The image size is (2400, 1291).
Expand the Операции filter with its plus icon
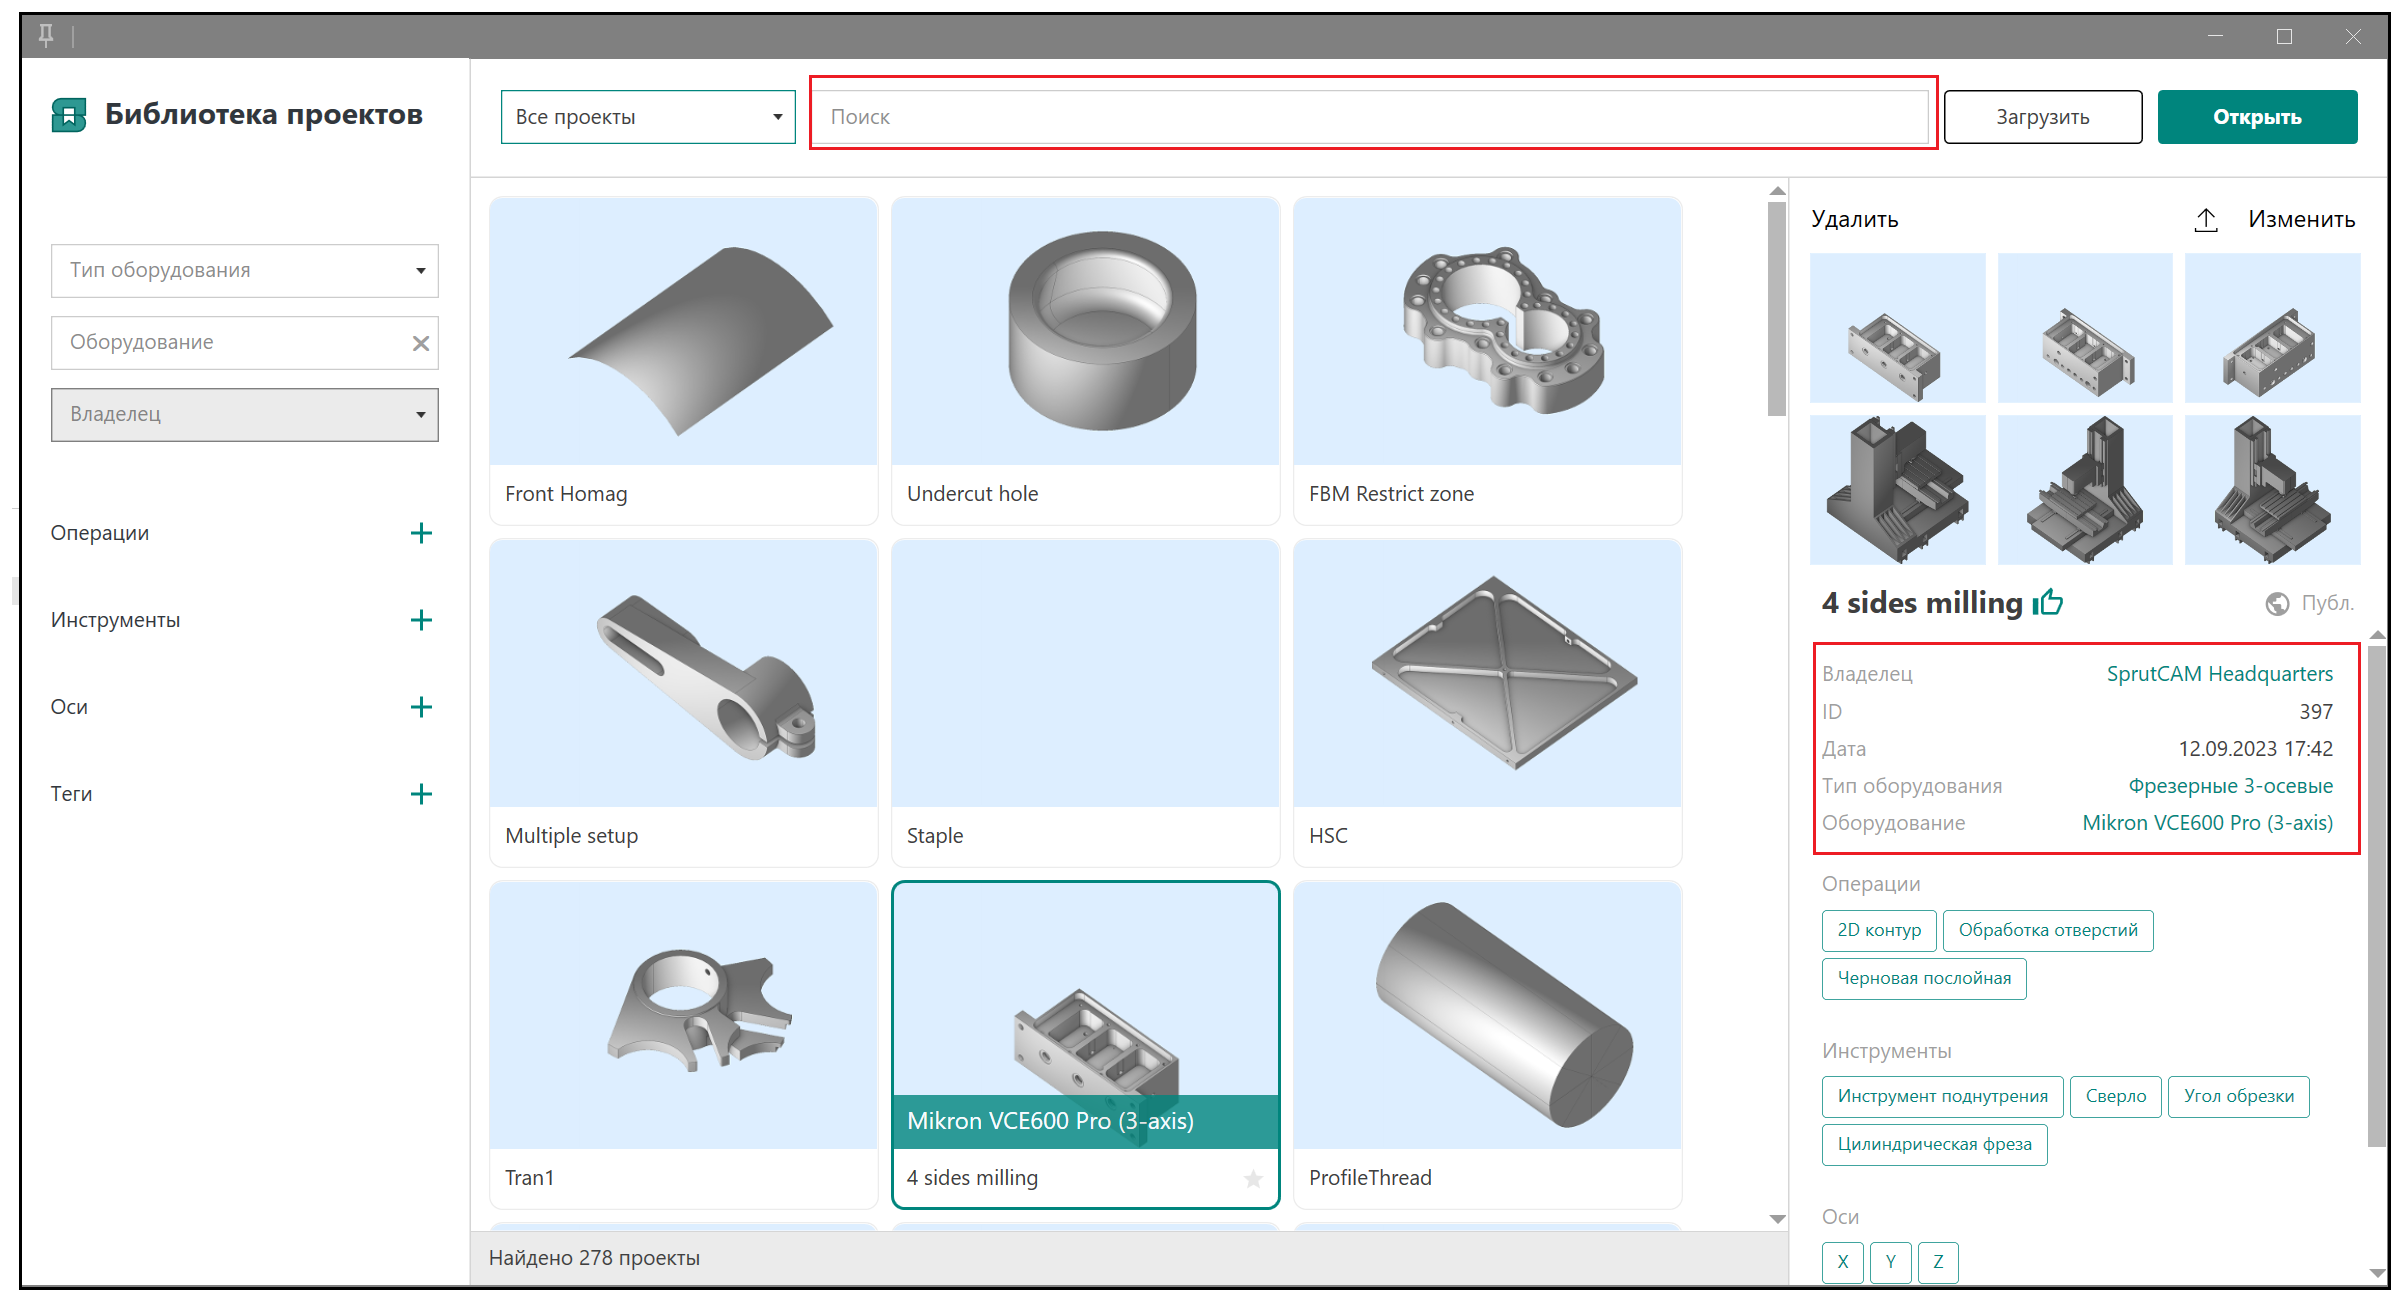click(421, 533)
